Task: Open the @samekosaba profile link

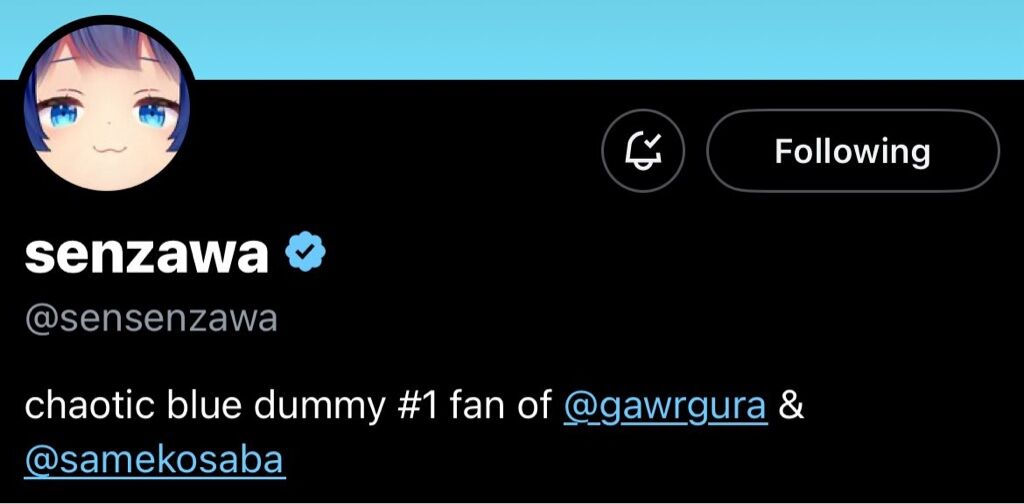Action: click(x=154, y=460)
